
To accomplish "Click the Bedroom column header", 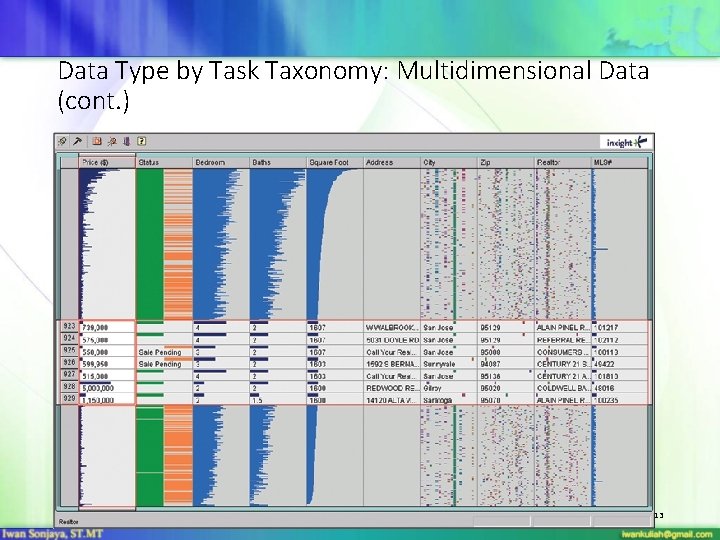I will (221, 162).
